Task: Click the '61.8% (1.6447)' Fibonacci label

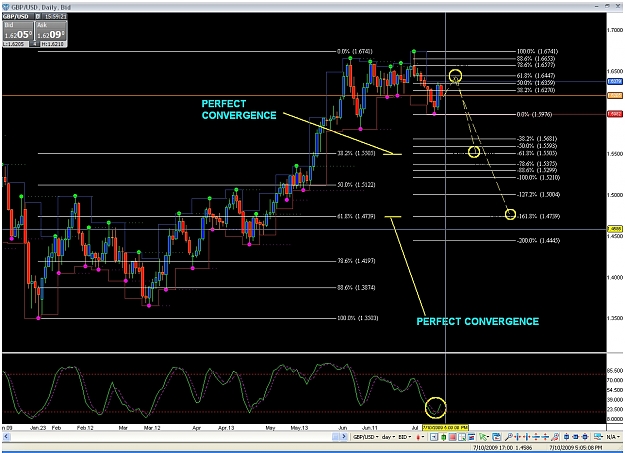Action: click(x=536, y=75)
